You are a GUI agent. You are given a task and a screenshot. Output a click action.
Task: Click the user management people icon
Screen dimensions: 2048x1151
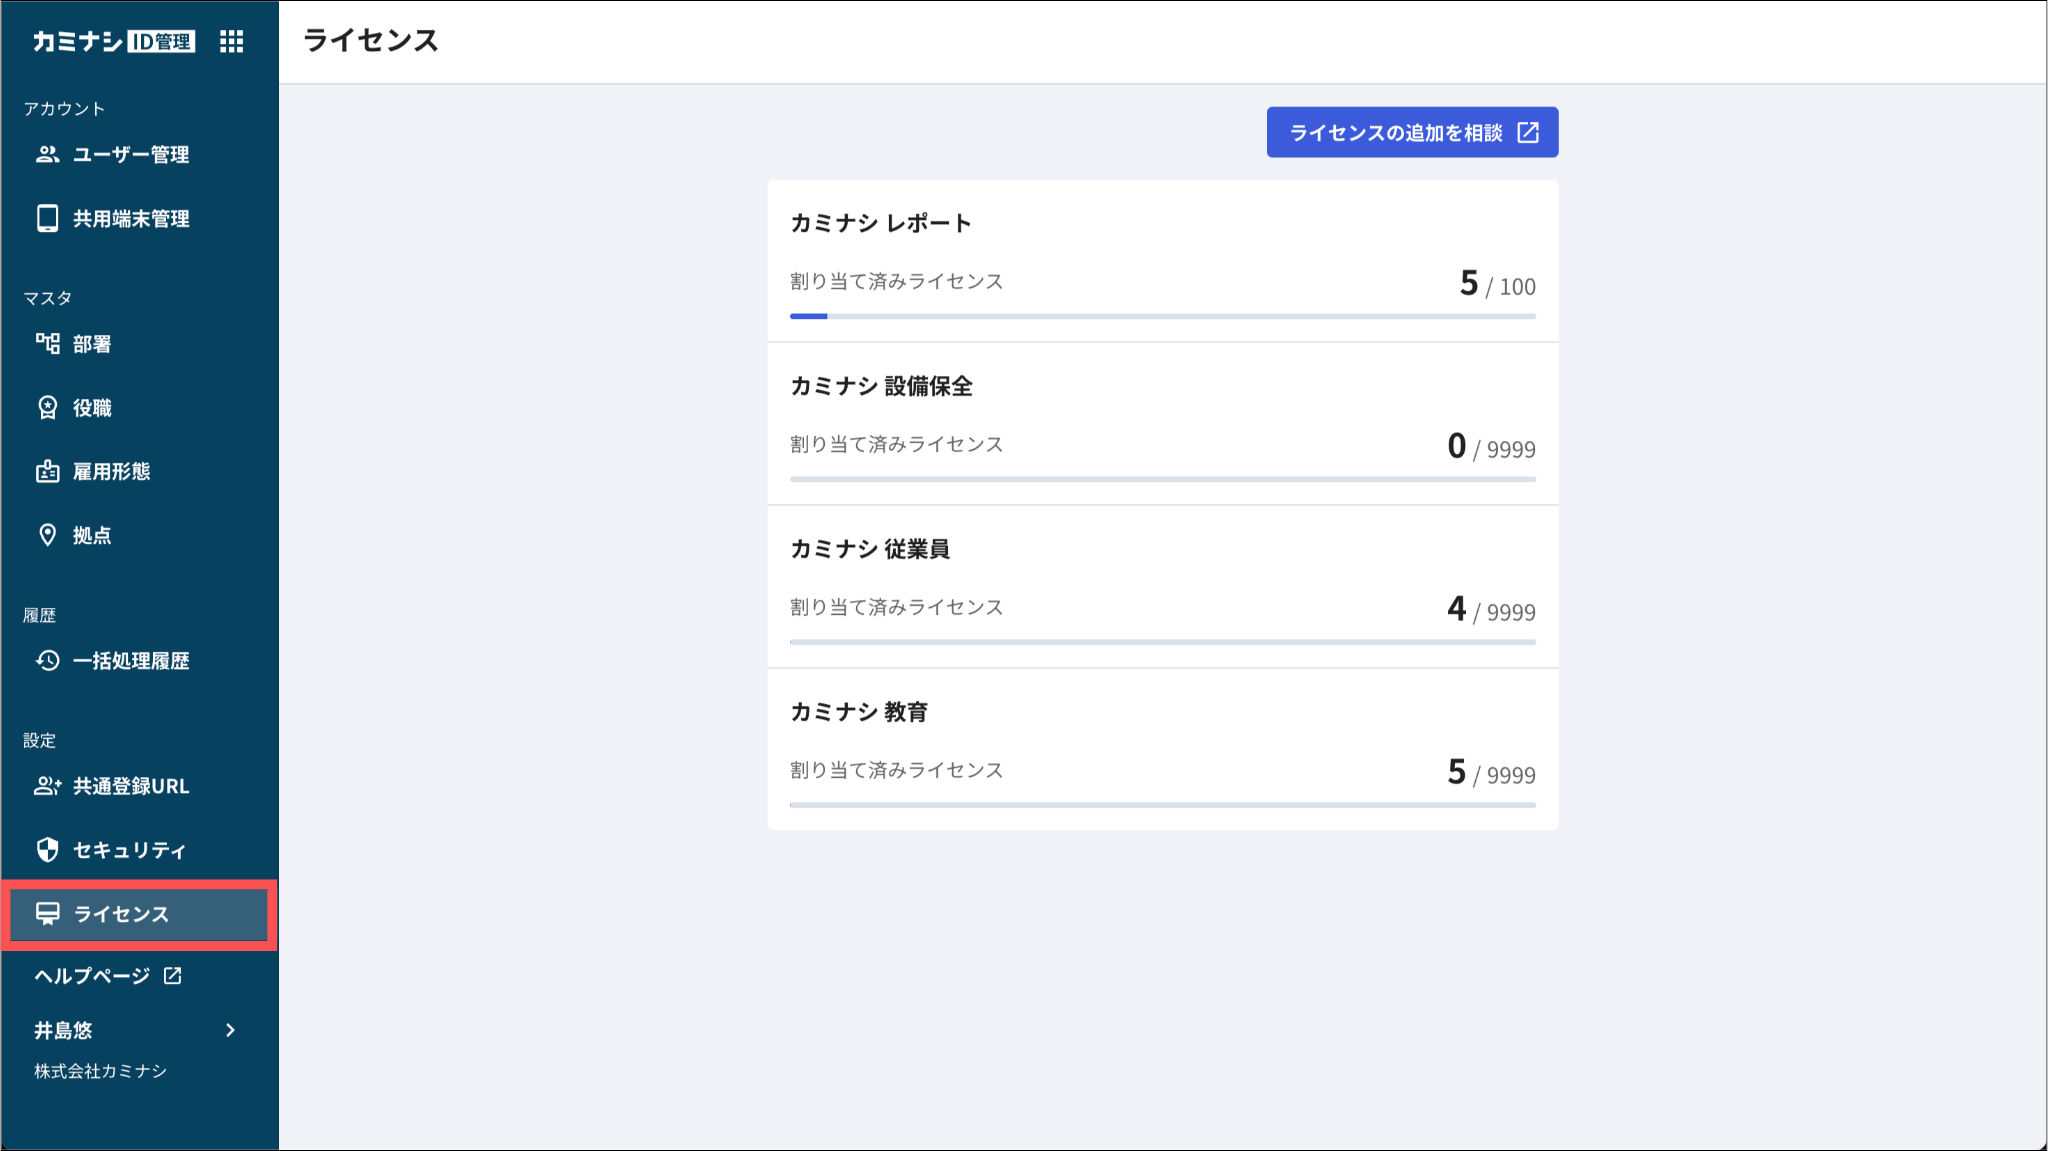pyautogui.click(x=47, y=154)
